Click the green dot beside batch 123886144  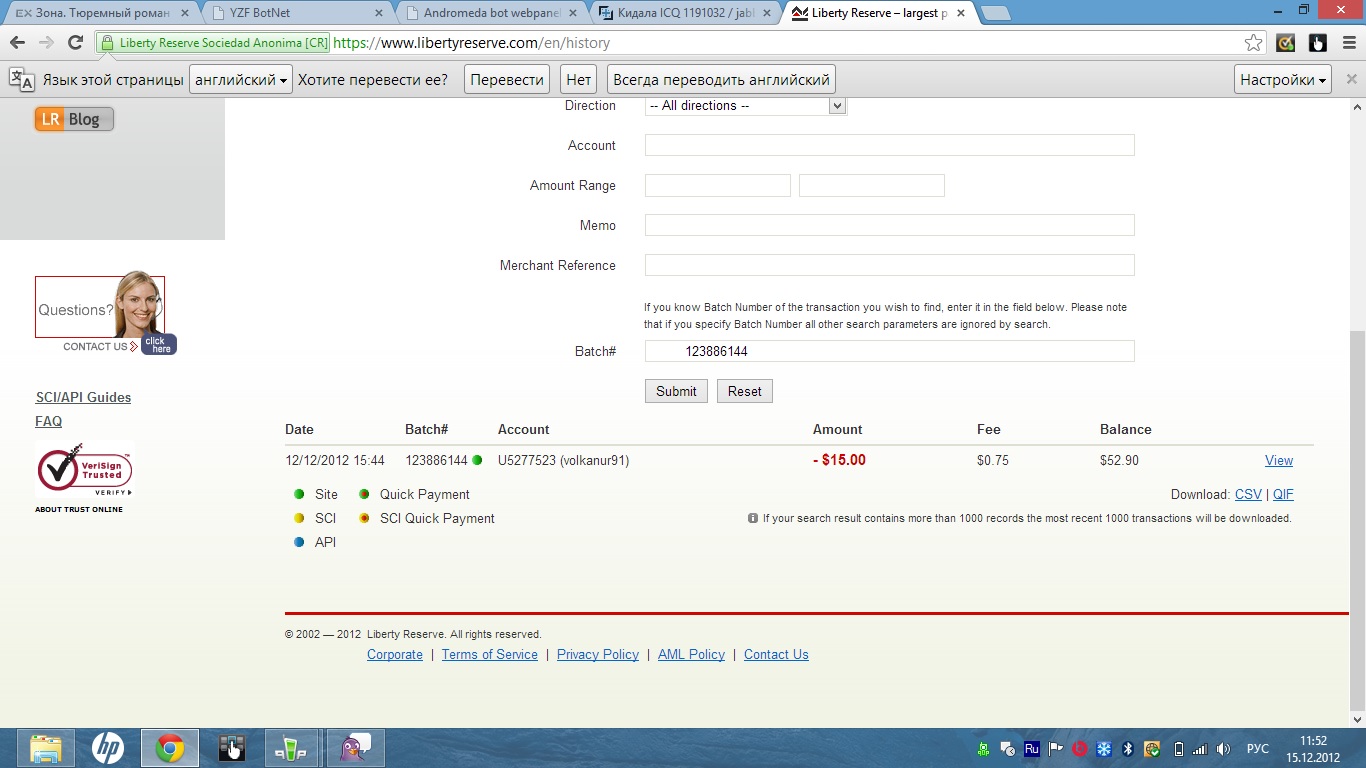(x=477, y=460)
